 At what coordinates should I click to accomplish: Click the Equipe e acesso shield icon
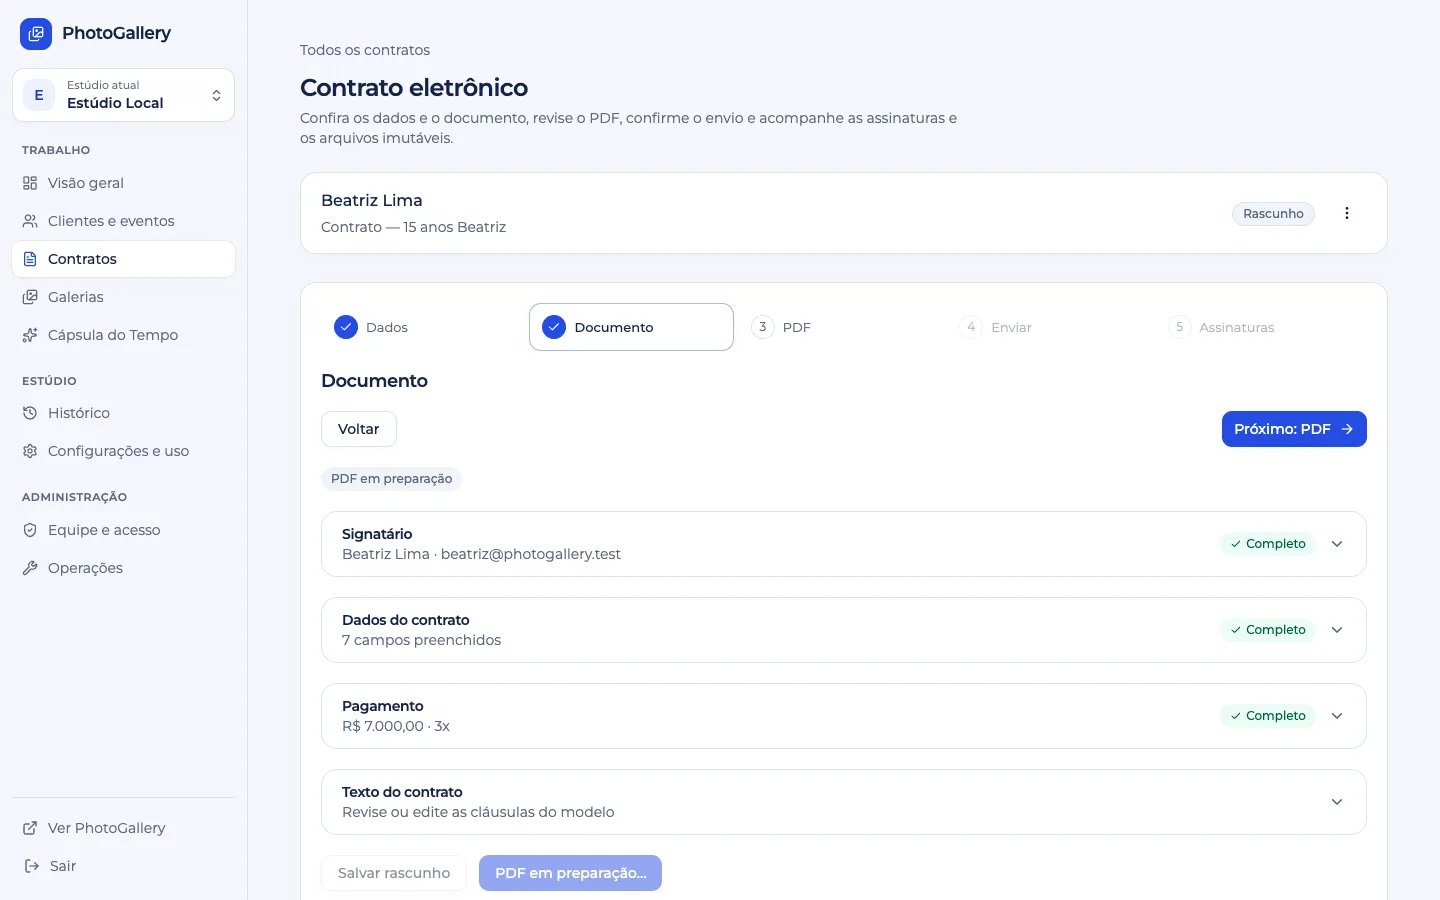point(30,530)
